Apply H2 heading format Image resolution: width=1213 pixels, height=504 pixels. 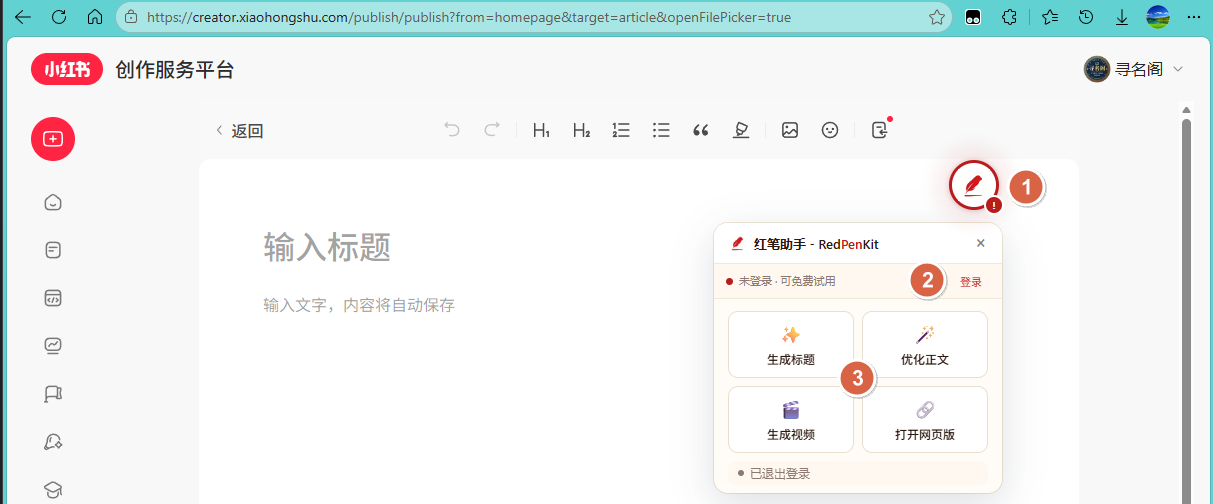coord(581,130)
